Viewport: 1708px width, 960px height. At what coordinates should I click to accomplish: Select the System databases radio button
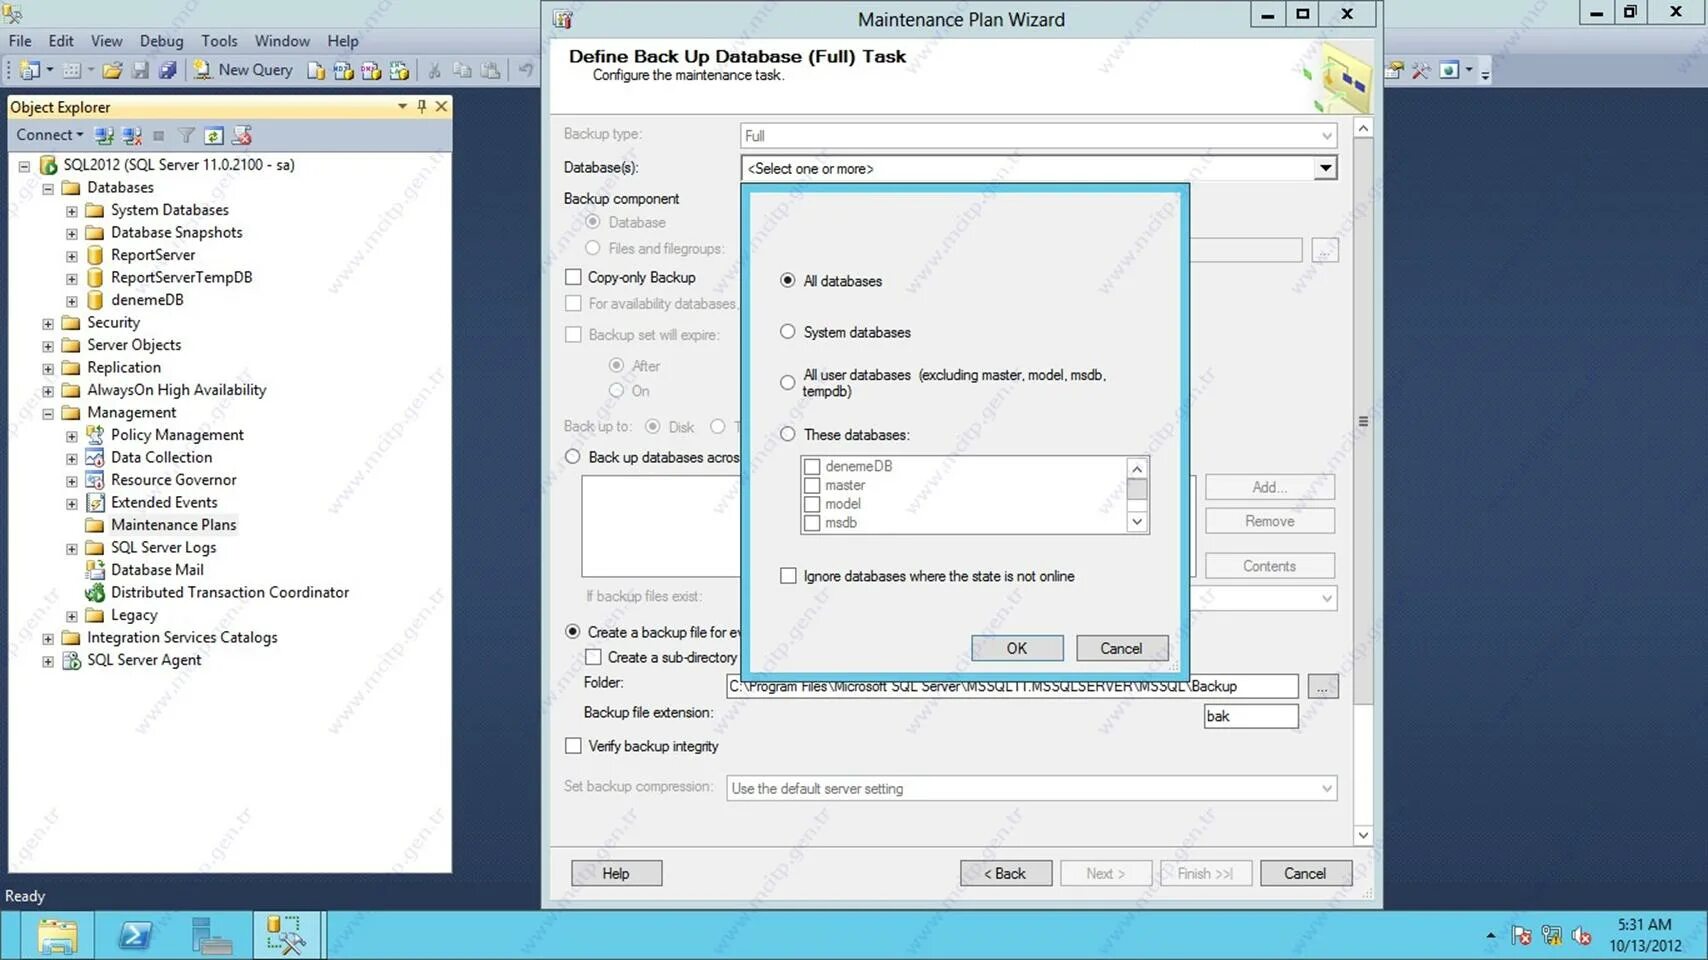(788, 331)
